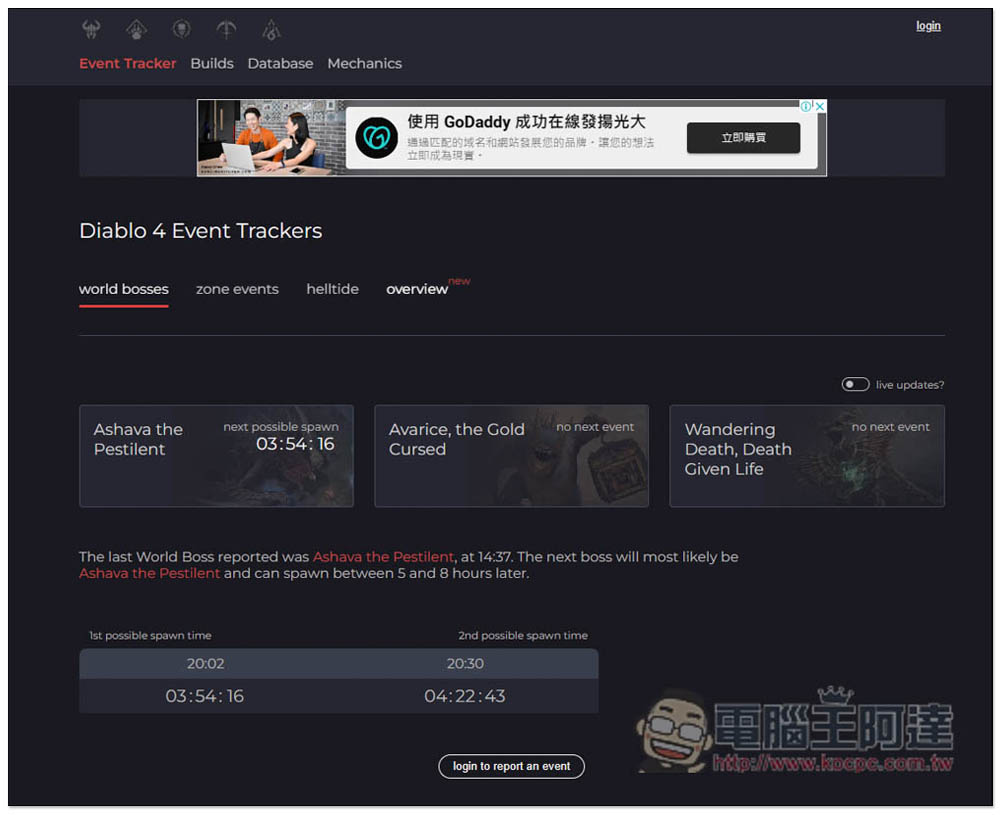Screen dimensions: 1000x815
Task: Switch to the zone events tab
Action: click(x=237, y=290)
